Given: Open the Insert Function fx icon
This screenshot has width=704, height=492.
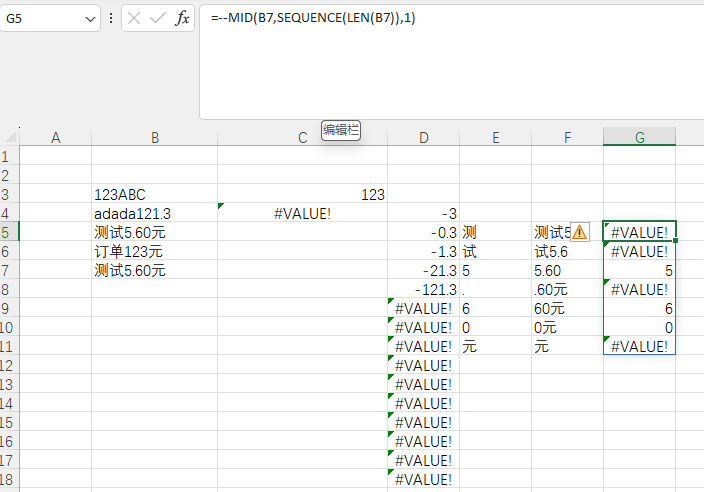Looking at the screenshot, I should pyautogui.click(x=182, y=18).
